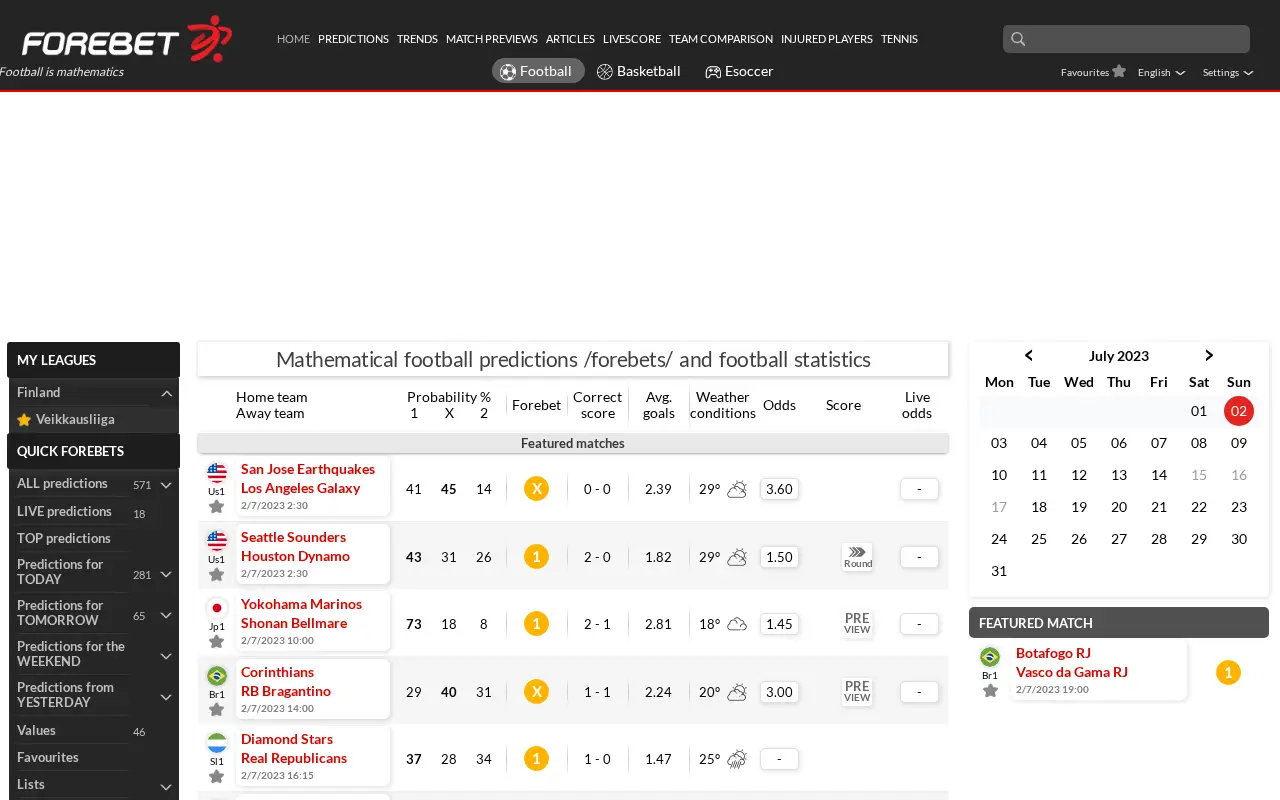The width and height of the screenshot is (1280, 800).
Task: Open the English language dropdown
Action: point(1161,72)
